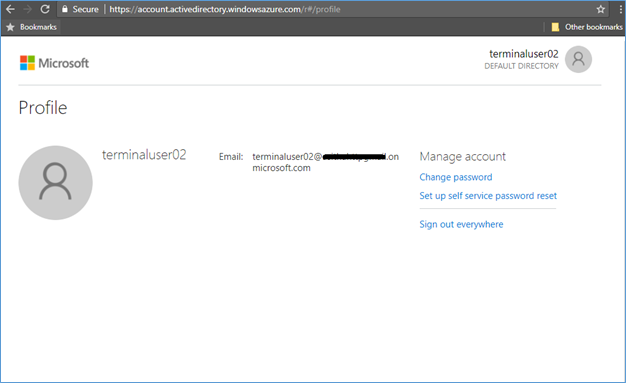Click the Secure padlock icon

[65, 9]
